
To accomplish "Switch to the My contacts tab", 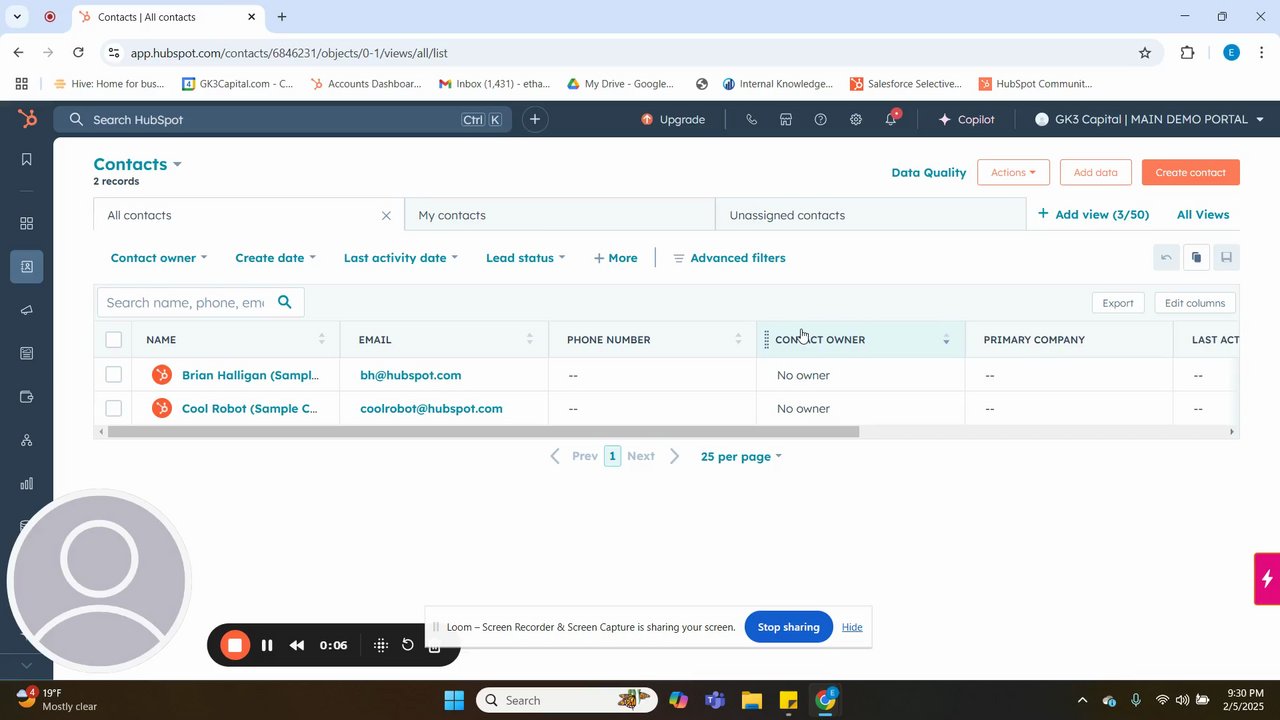I will click(560, 215).
